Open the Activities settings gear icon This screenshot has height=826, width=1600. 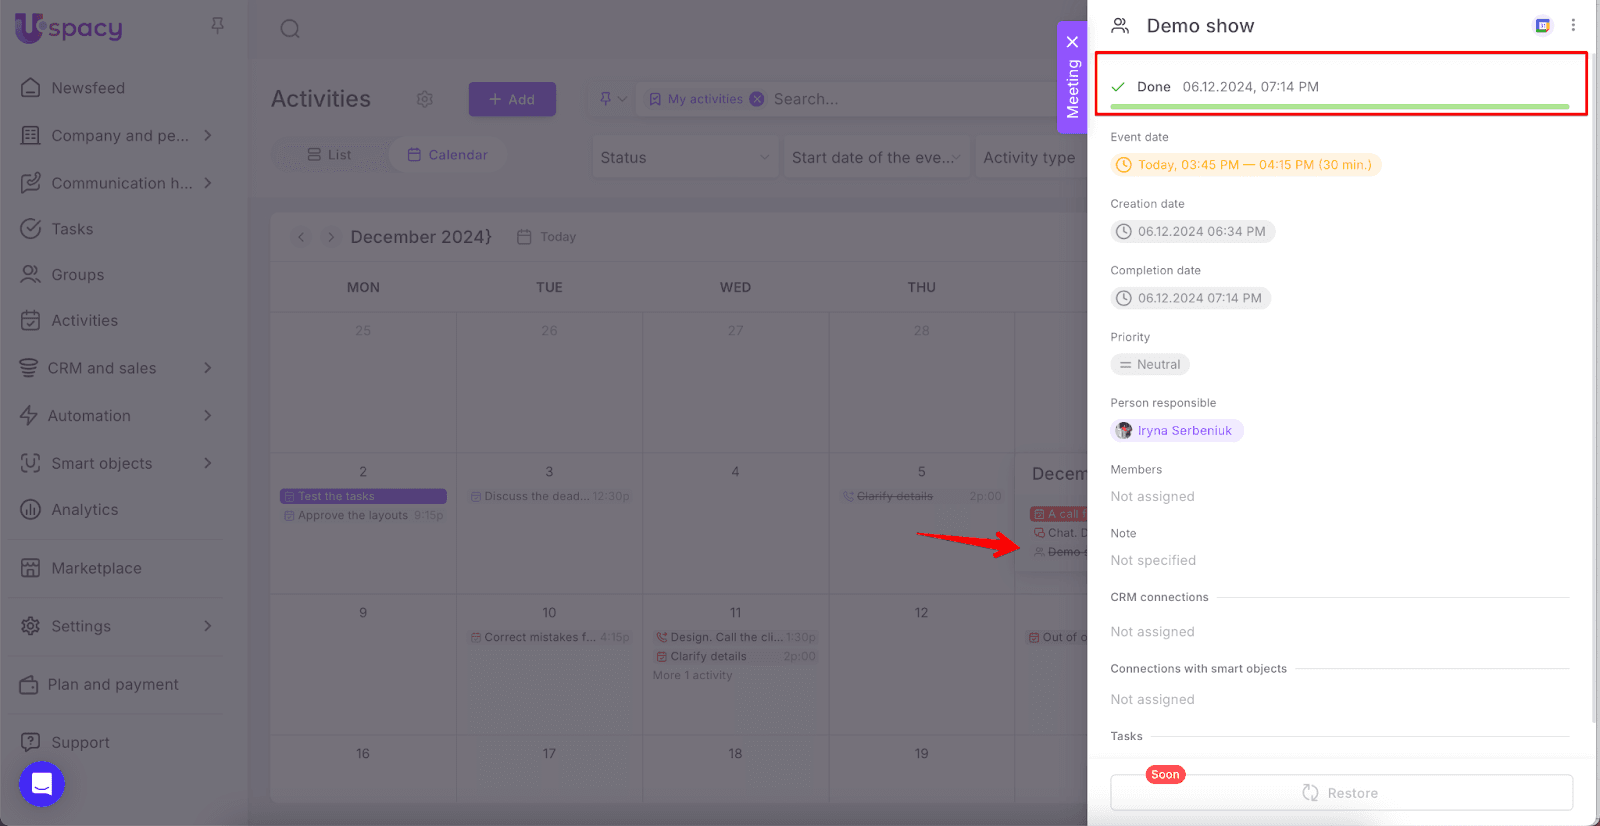click(x=425, y=99)
